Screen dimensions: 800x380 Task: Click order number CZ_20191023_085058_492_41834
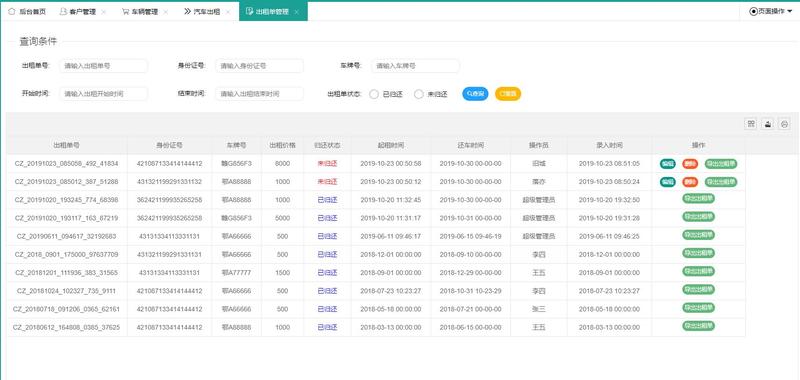click(67, 164)
